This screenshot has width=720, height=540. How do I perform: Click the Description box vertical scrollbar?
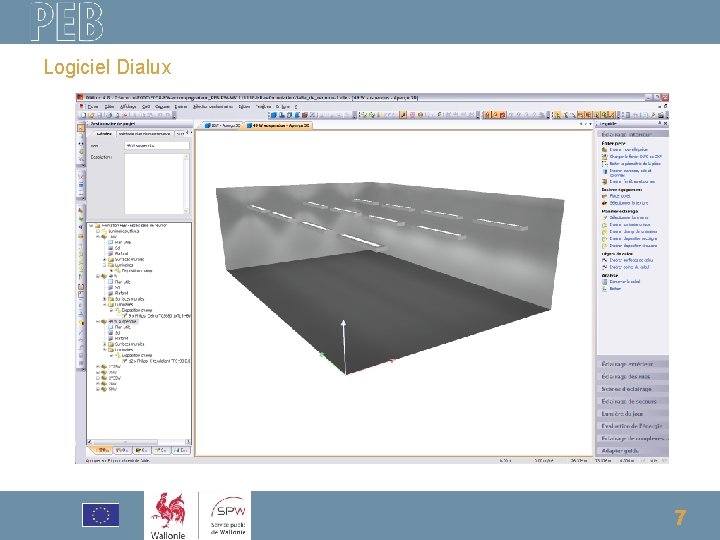pyautogui.click(x=186, y=183)
